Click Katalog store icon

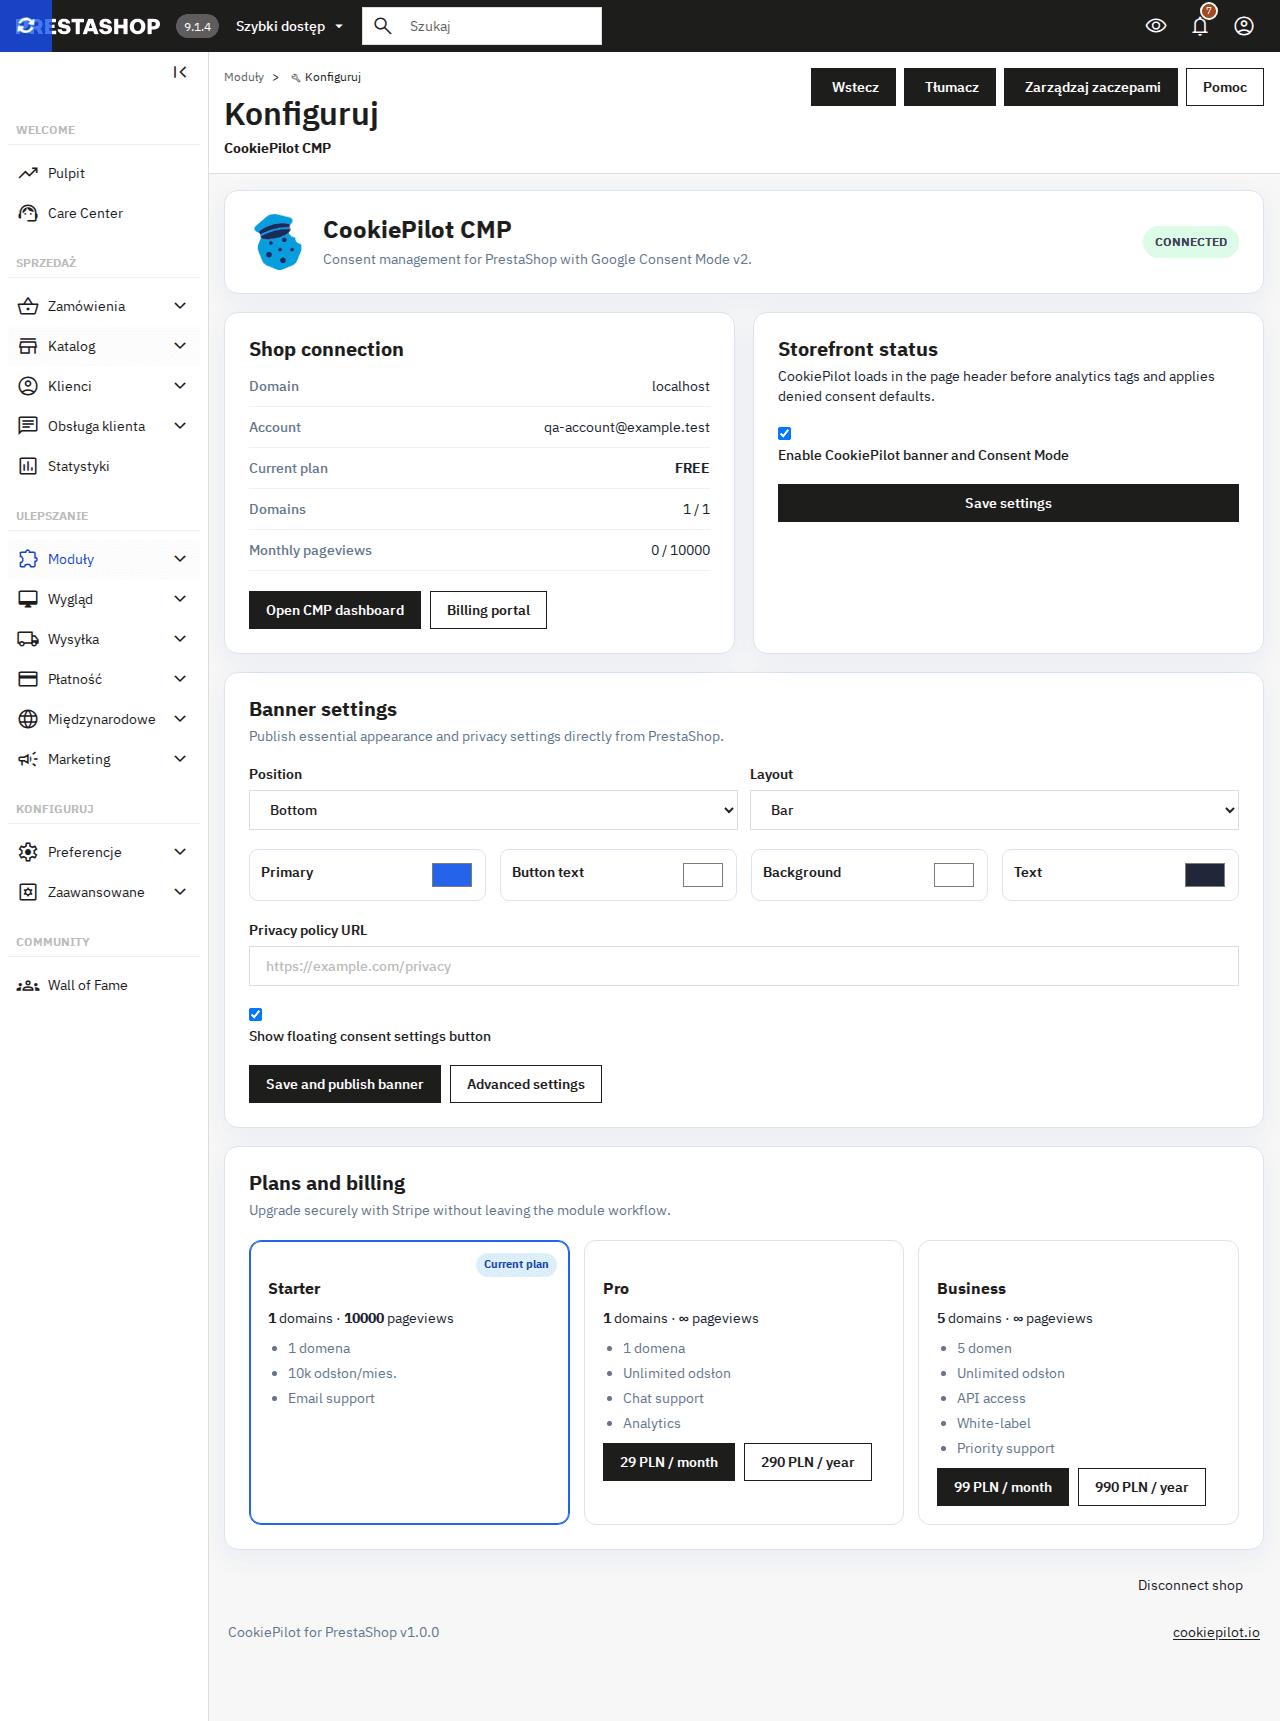pos(28,346)
